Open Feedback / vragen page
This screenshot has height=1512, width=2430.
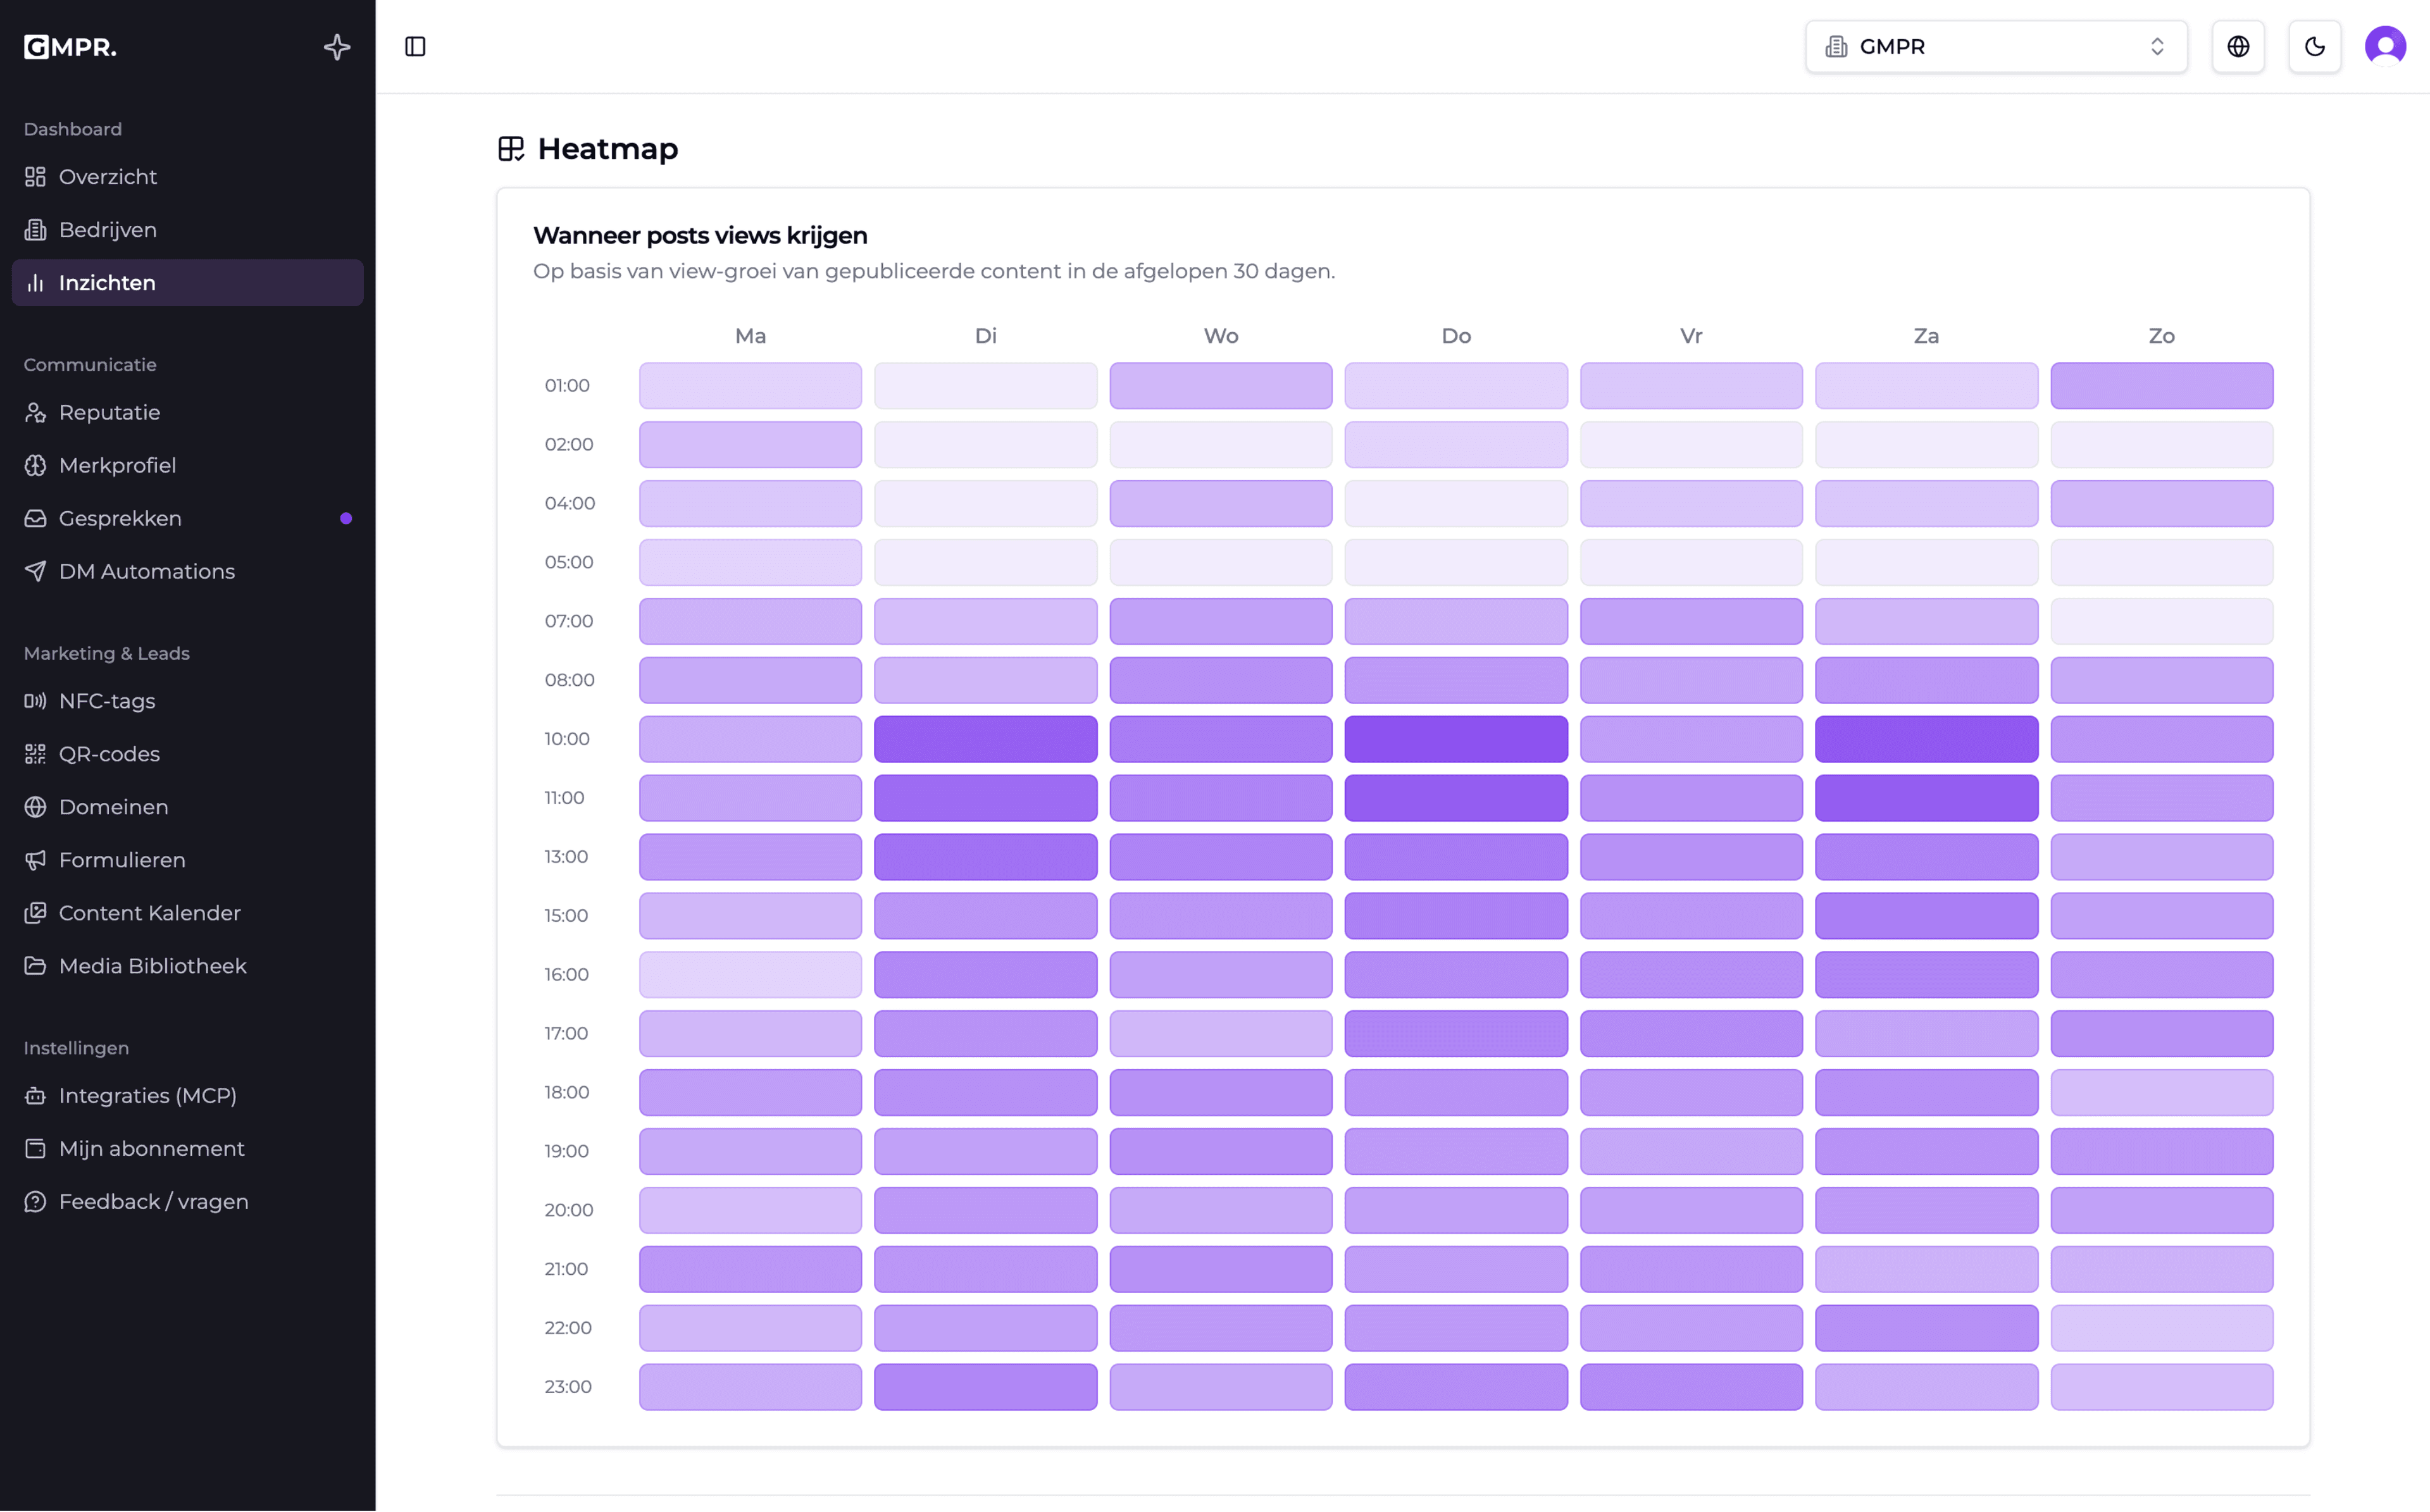[x=187, y=1201]
